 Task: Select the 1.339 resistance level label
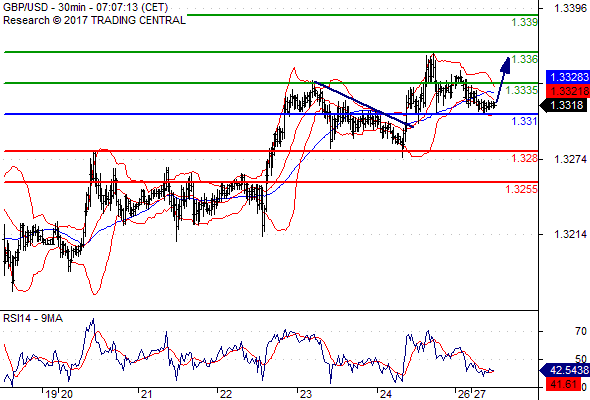[525, 22]
